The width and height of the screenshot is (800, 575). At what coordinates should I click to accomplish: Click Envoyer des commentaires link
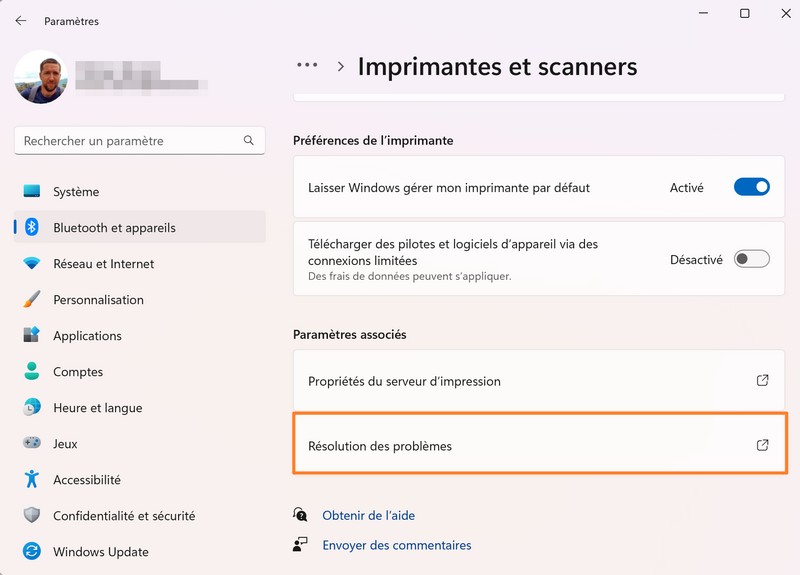[396, 545]
